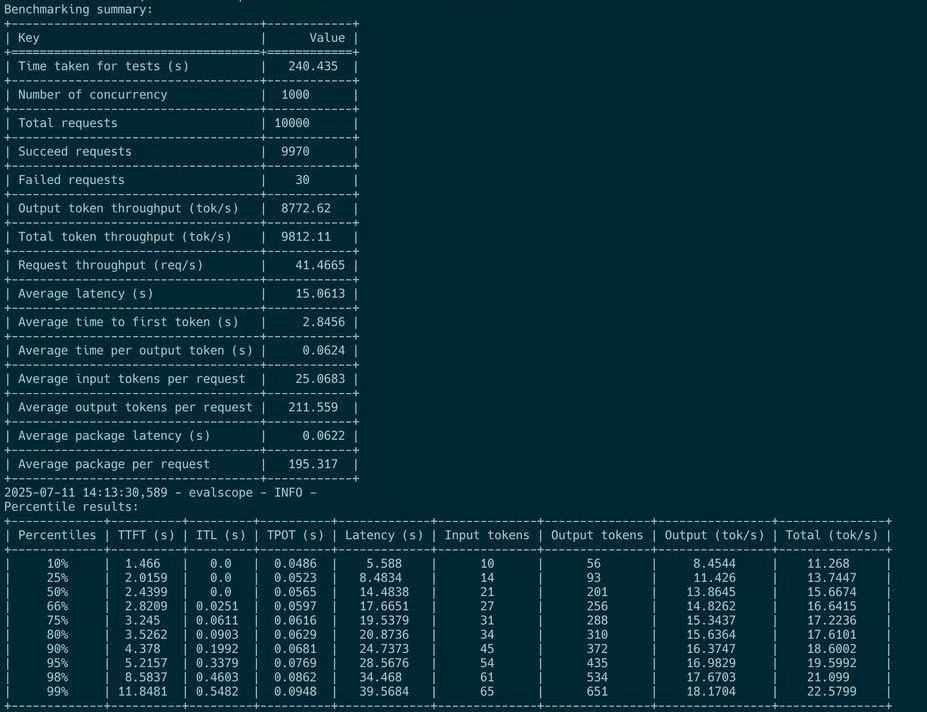Select the "TPOT (s)" column header

(295, 534)
